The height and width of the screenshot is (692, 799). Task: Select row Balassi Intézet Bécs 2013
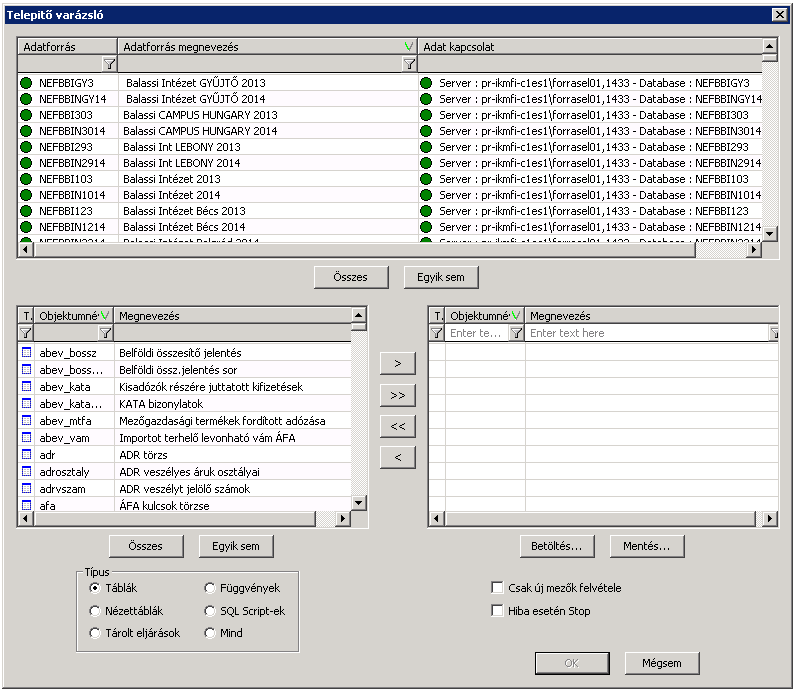pos(390,211)
